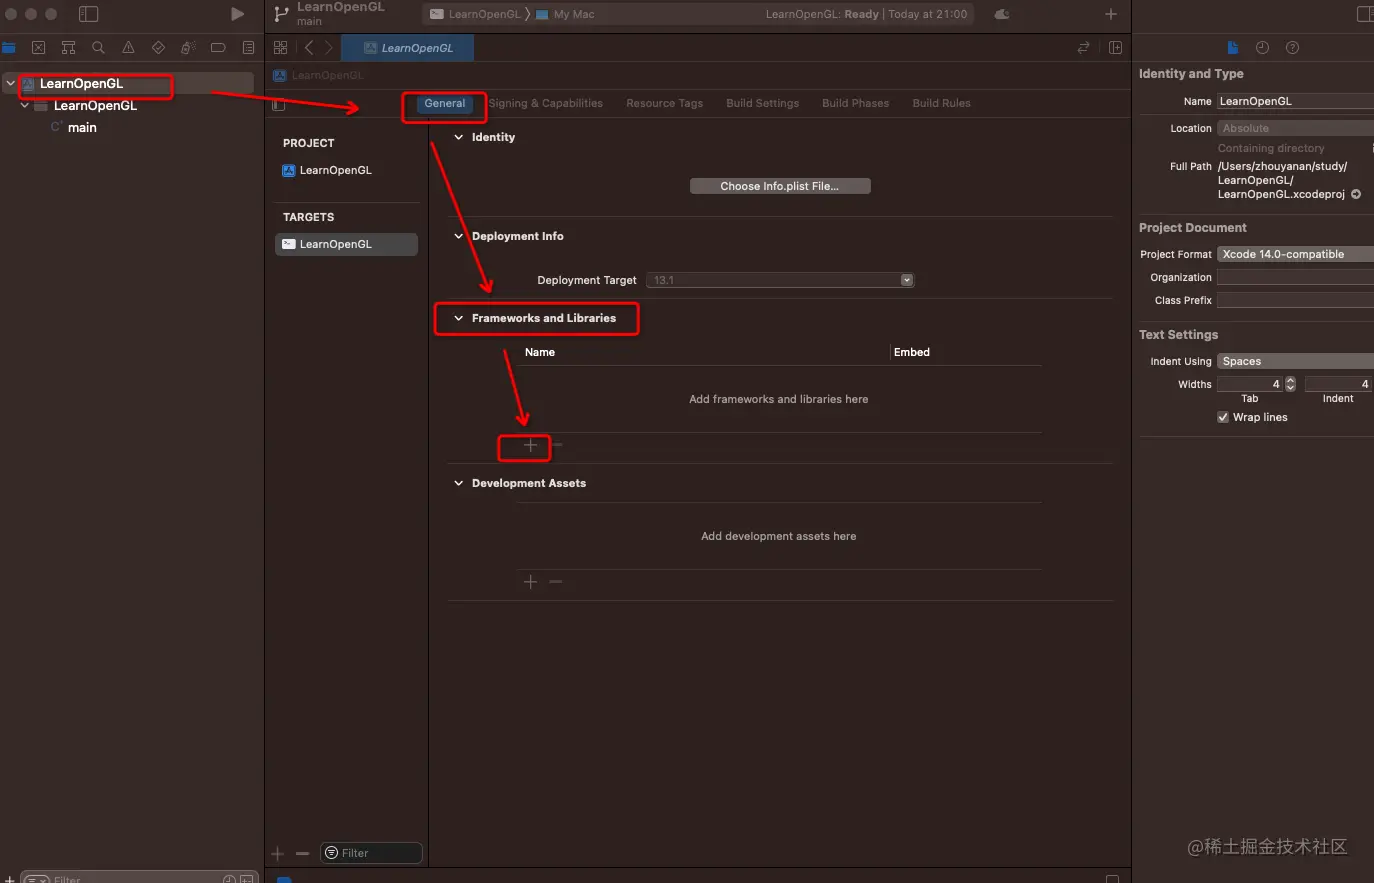The height and width of the screenshot is (883, 1374).
Task: Choose the My Mac run destination
Action: pyautogui.click(x=566, y=14)
